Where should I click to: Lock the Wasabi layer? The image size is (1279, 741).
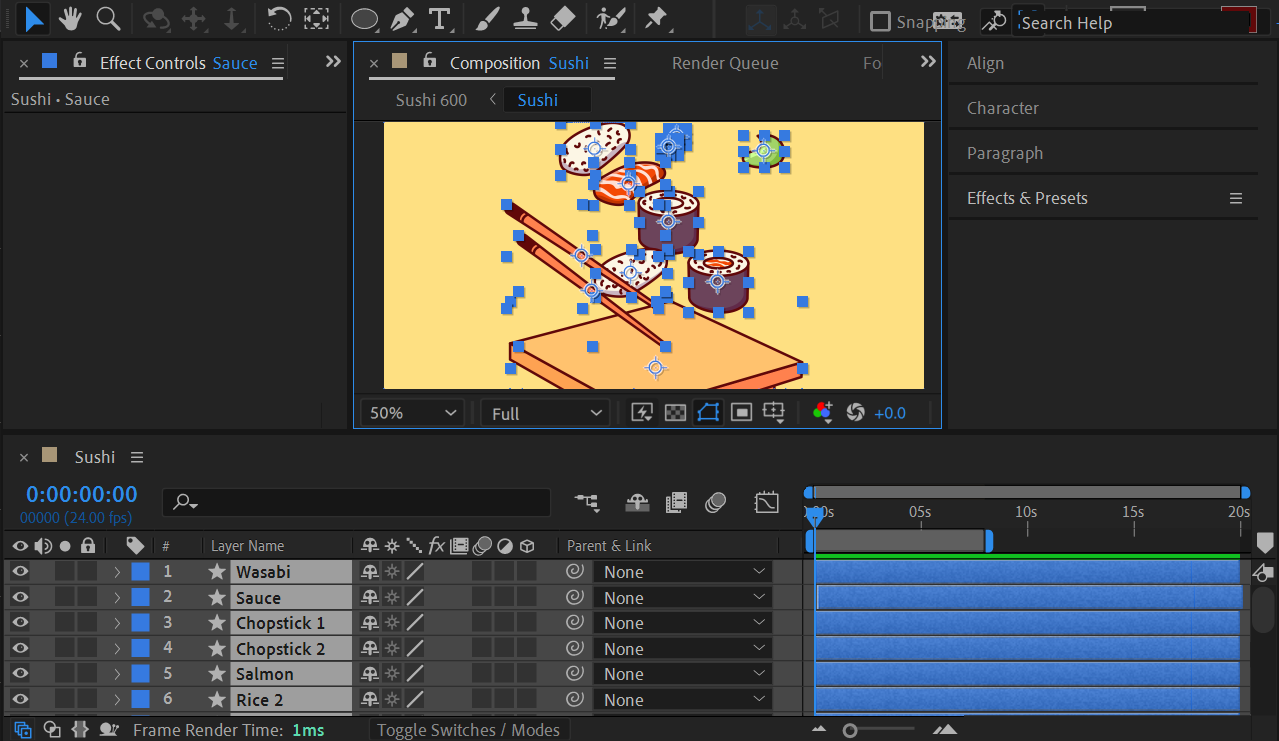pyautogui.click(x=87, y=571)
